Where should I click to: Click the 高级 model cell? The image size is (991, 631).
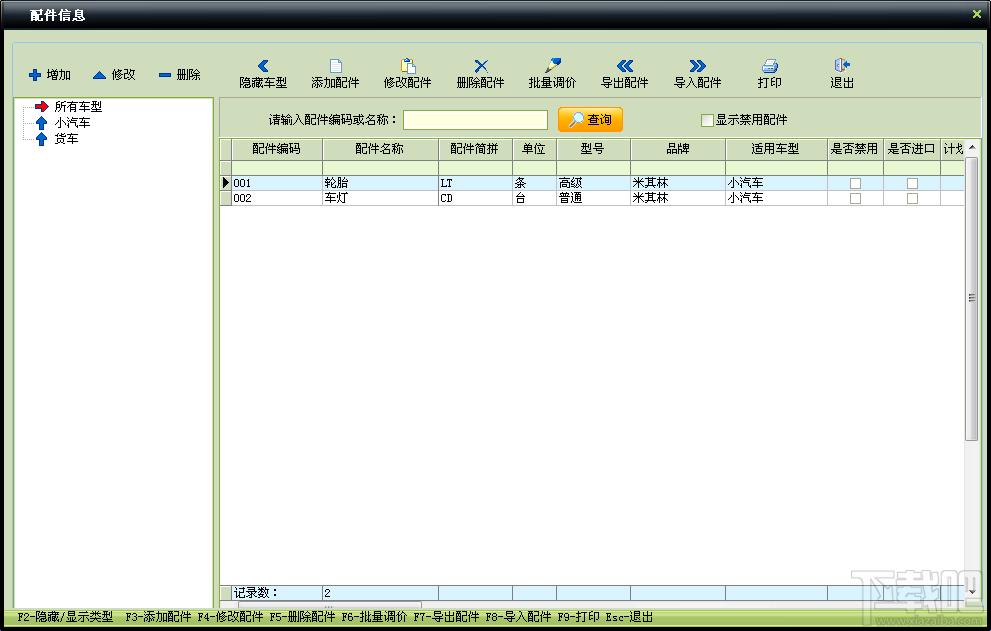pos(593,183)
